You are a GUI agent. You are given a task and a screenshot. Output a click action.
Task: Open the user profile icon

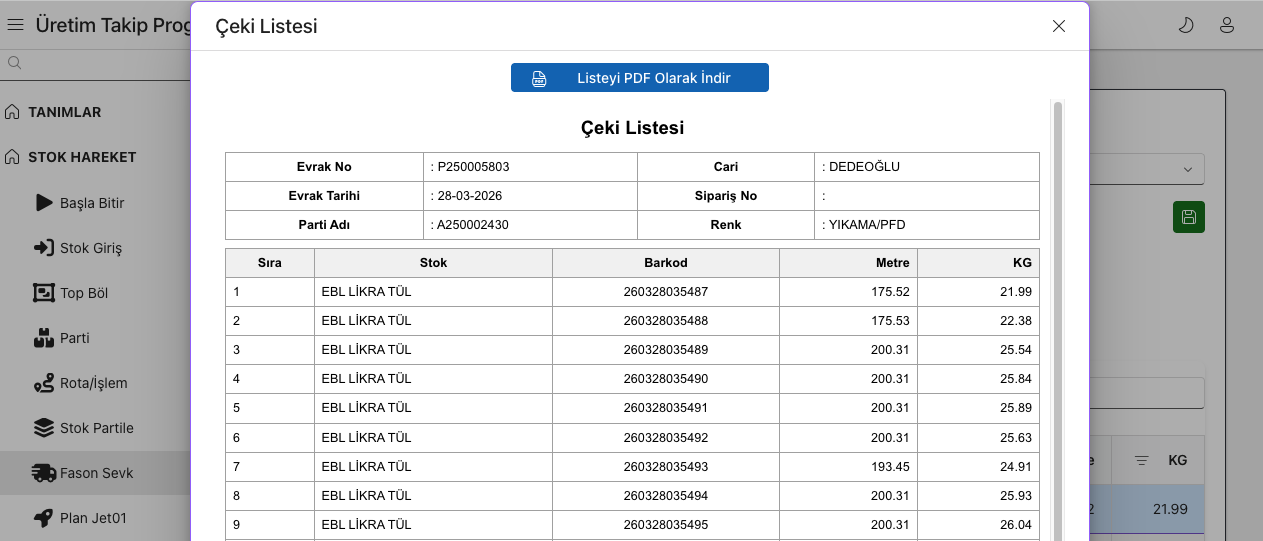click(x=1227, y=25)
